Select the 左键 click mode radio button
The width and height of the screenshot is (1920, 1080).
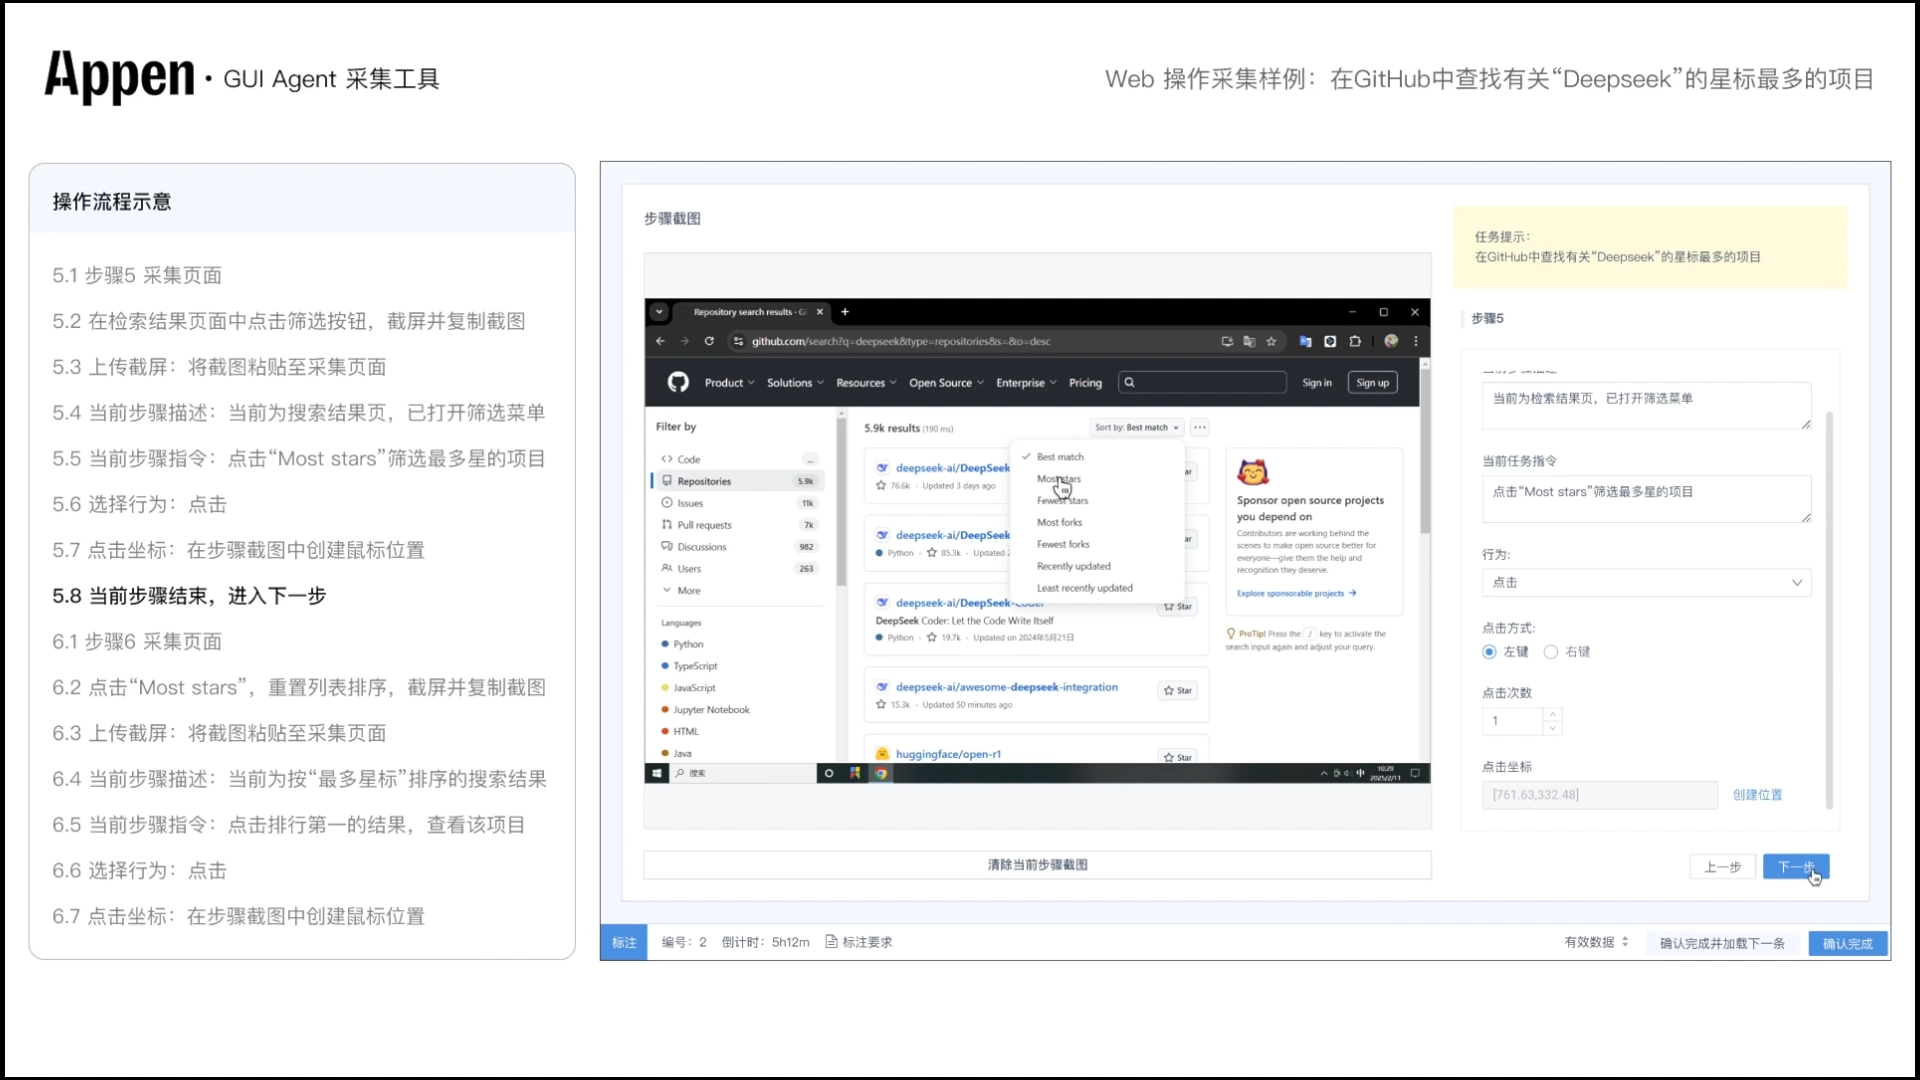click(x=1488, y=651)
